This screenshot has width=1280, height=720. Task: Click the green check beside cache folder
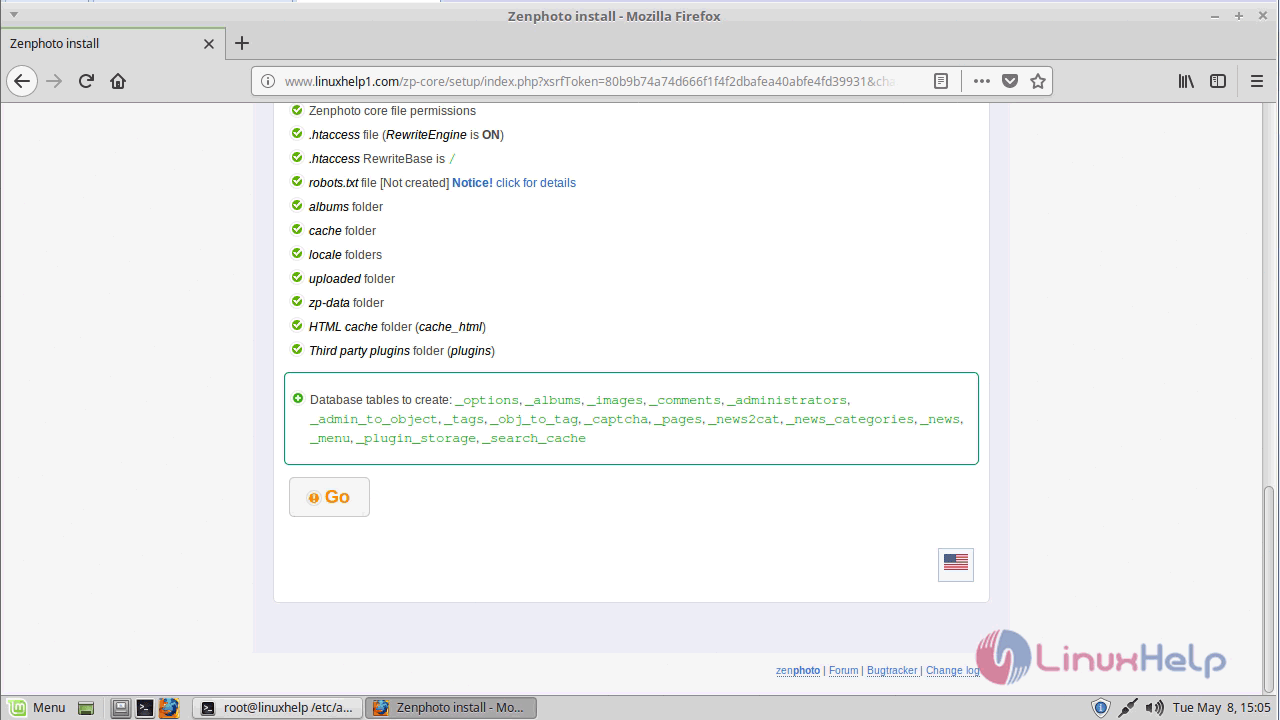click(297, 230)
